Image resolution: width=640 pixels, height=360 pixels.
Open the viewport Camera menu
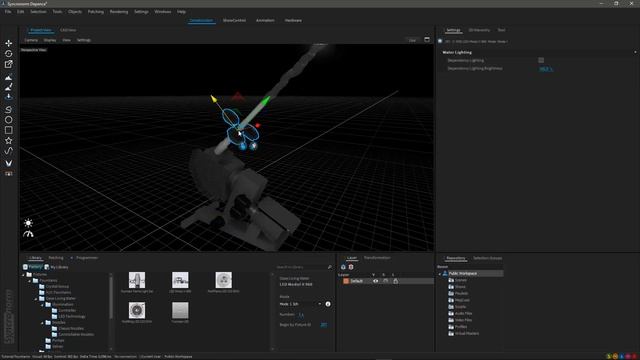(x=31, y=40)
